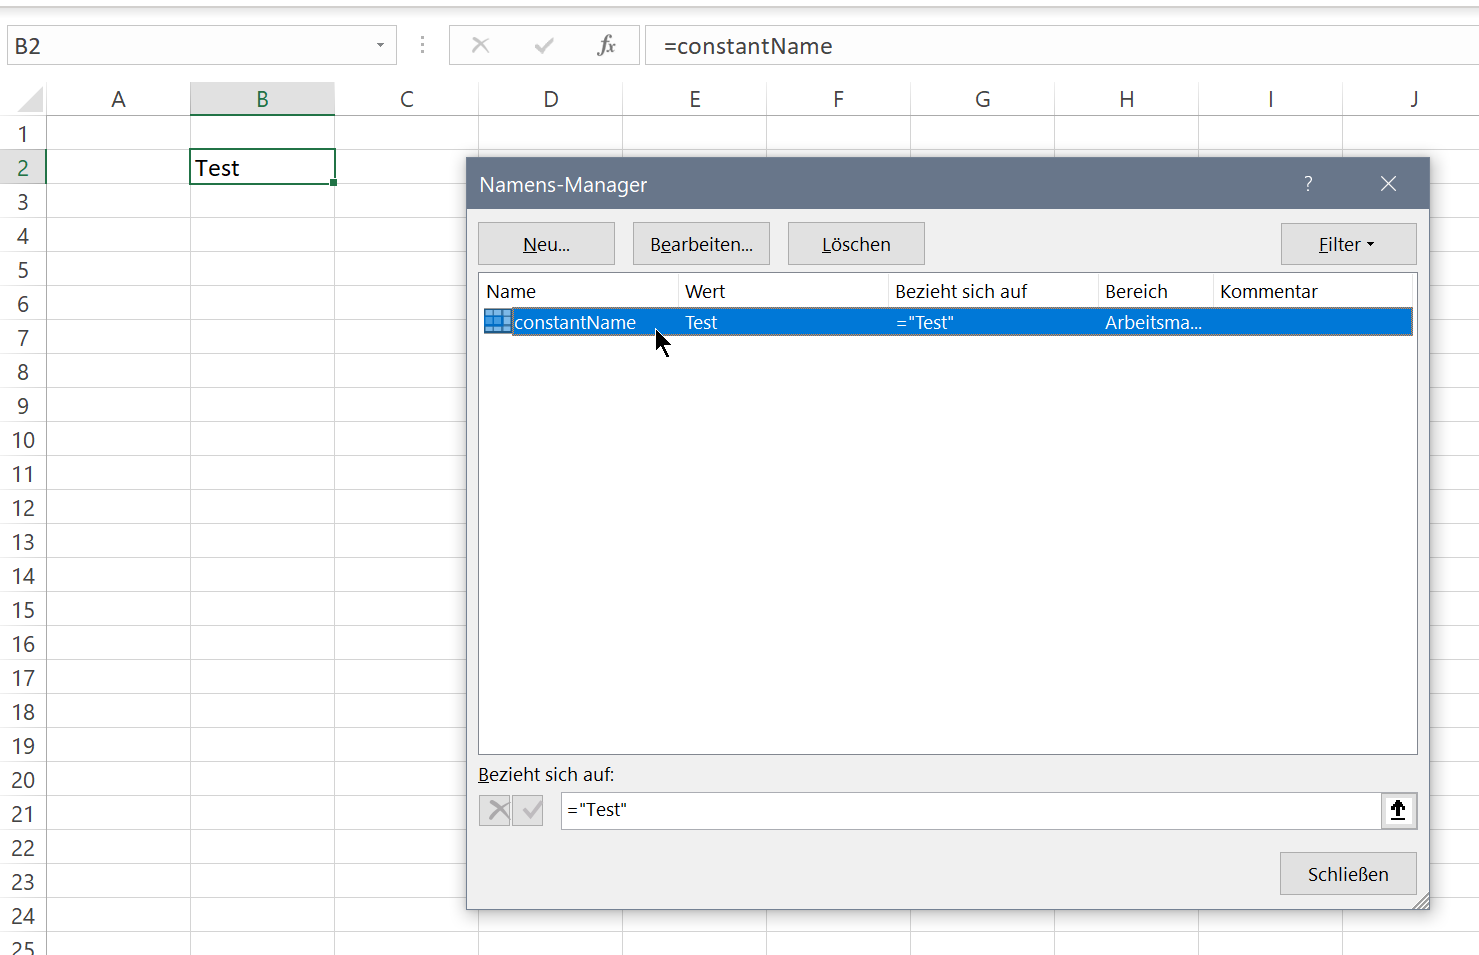Select row 12 header
The image size is (1479, 955).
tap(23, 507)
